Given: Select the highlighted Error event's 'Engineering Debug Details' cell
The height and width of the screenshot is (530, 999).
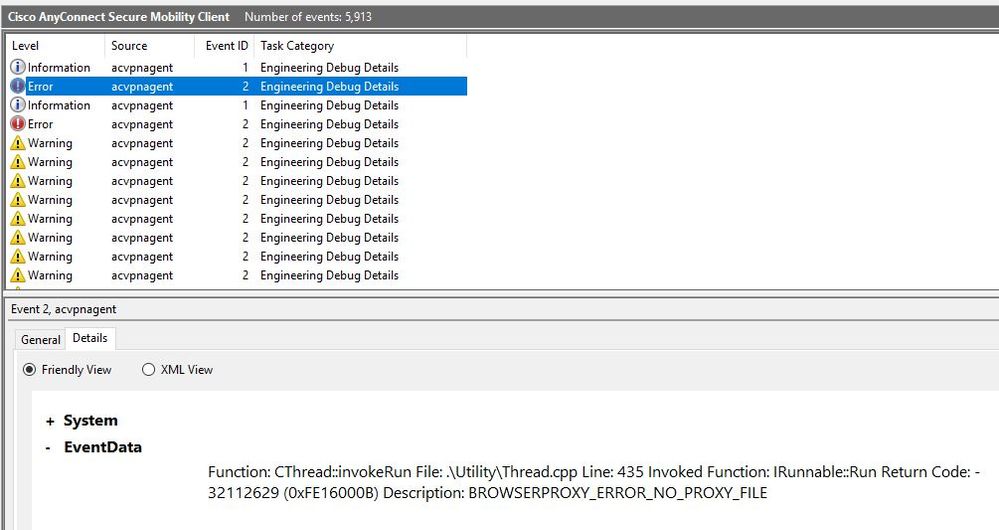Looking at the screenshot, I should coord(329,87).
